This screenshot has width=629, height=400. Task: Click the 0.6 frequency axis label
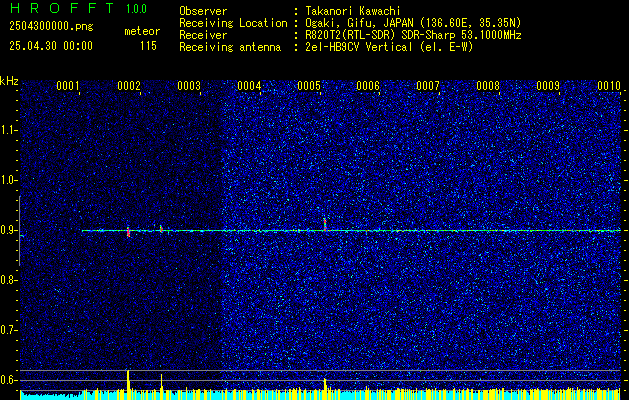9,380
